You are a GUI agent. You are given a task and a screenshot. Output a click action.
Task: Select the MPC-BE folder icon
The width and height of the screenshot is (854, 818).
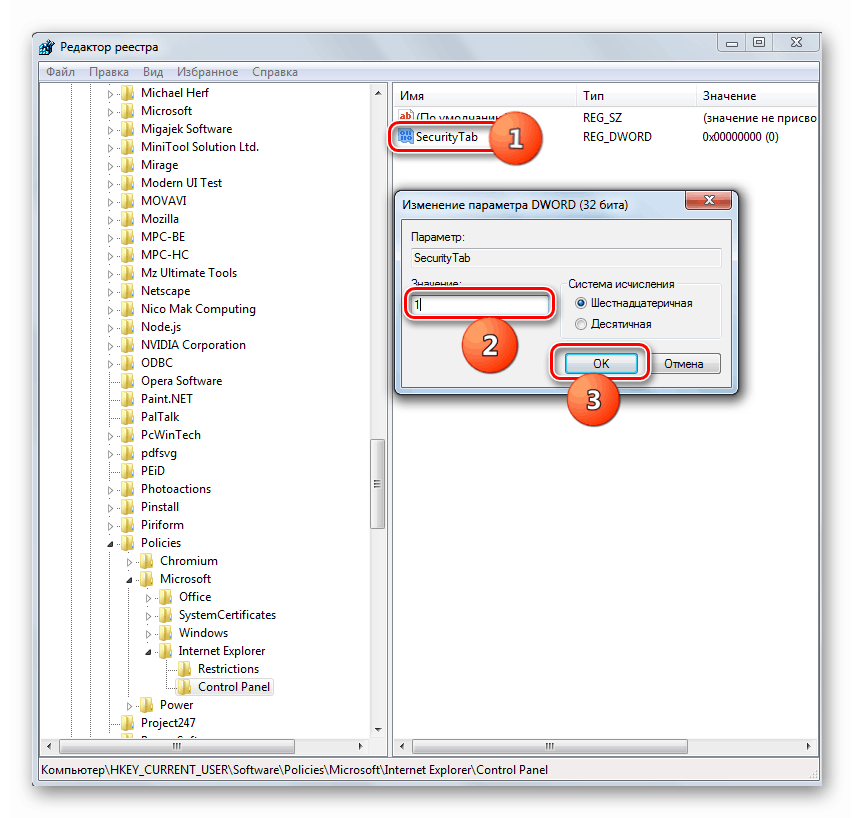pos(127,237)
